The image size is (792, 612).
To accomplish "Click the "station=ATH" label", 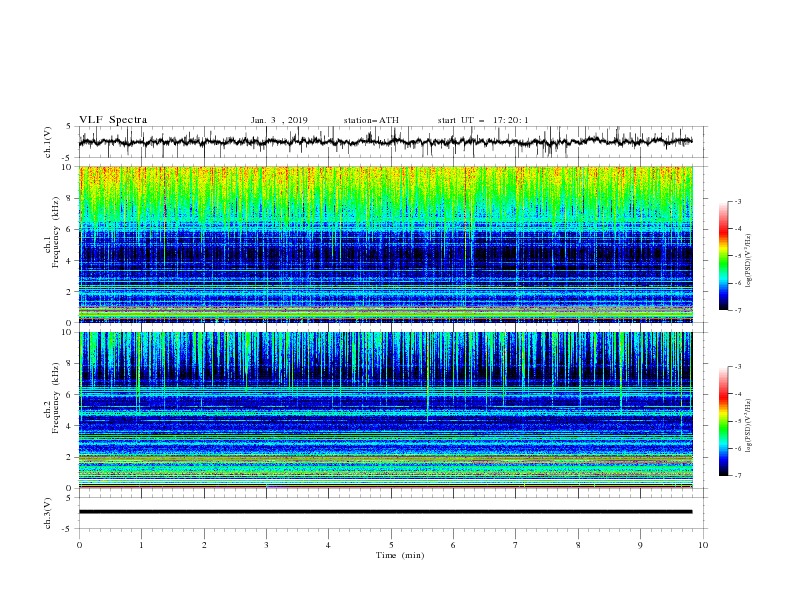I will [371, 120].
